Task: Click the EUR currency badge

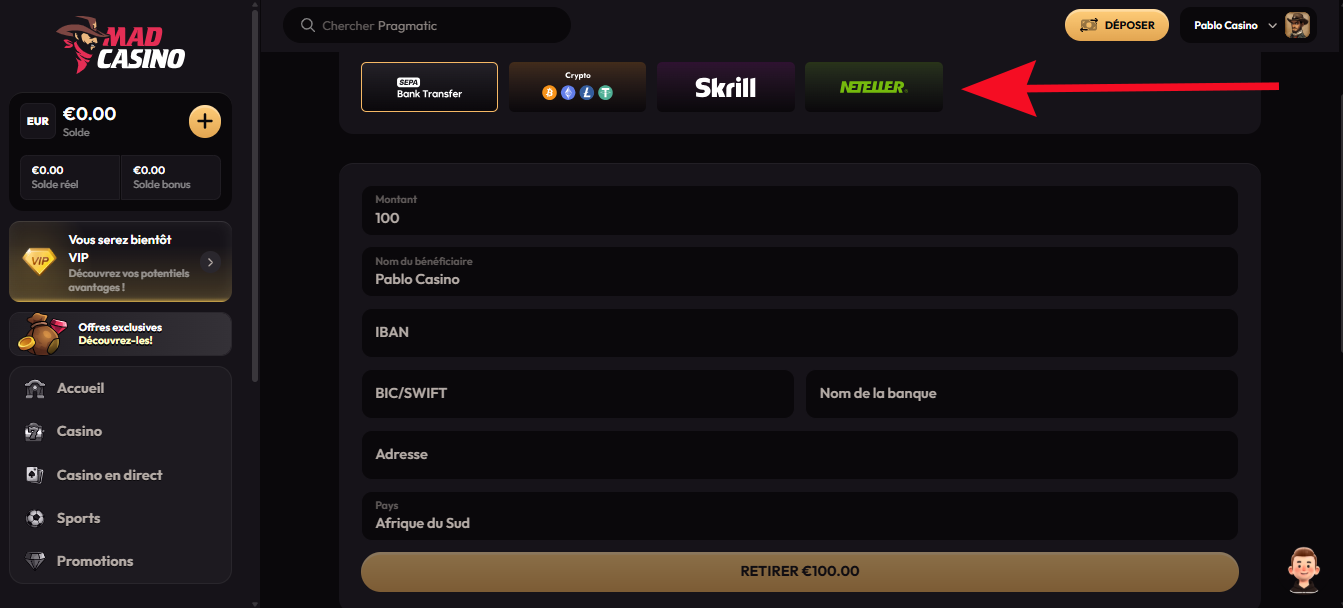Action: pos(38,121)
